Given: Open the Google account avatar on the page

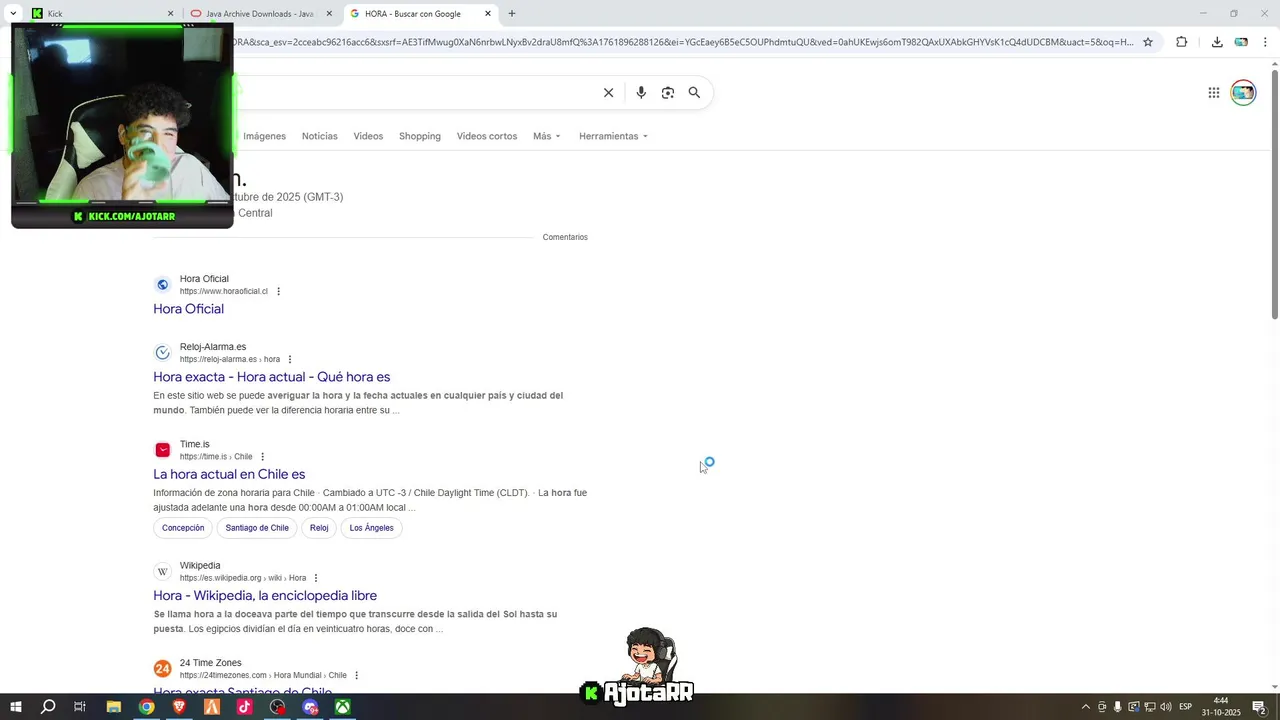Looking at the screenshot, I should [x=1243, y=93].
